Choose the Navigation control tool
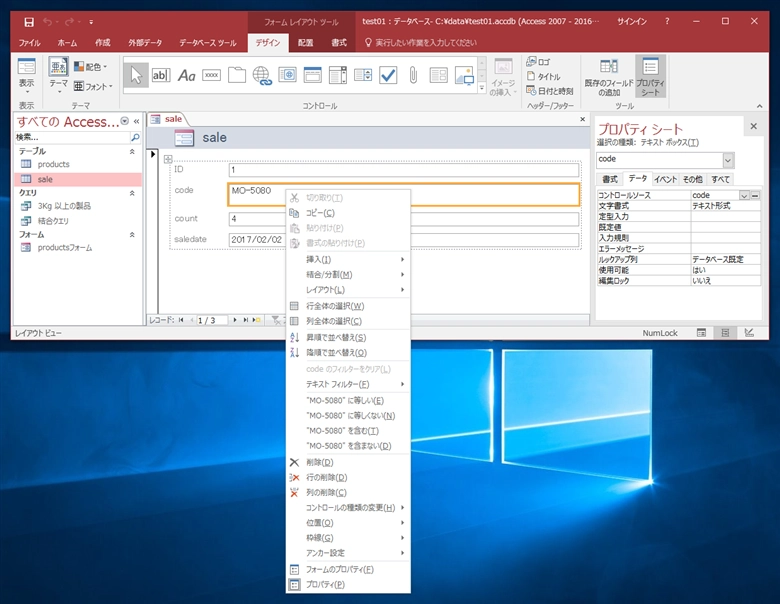The height and width of the screenshot is (604, 780). click(312, 76)
